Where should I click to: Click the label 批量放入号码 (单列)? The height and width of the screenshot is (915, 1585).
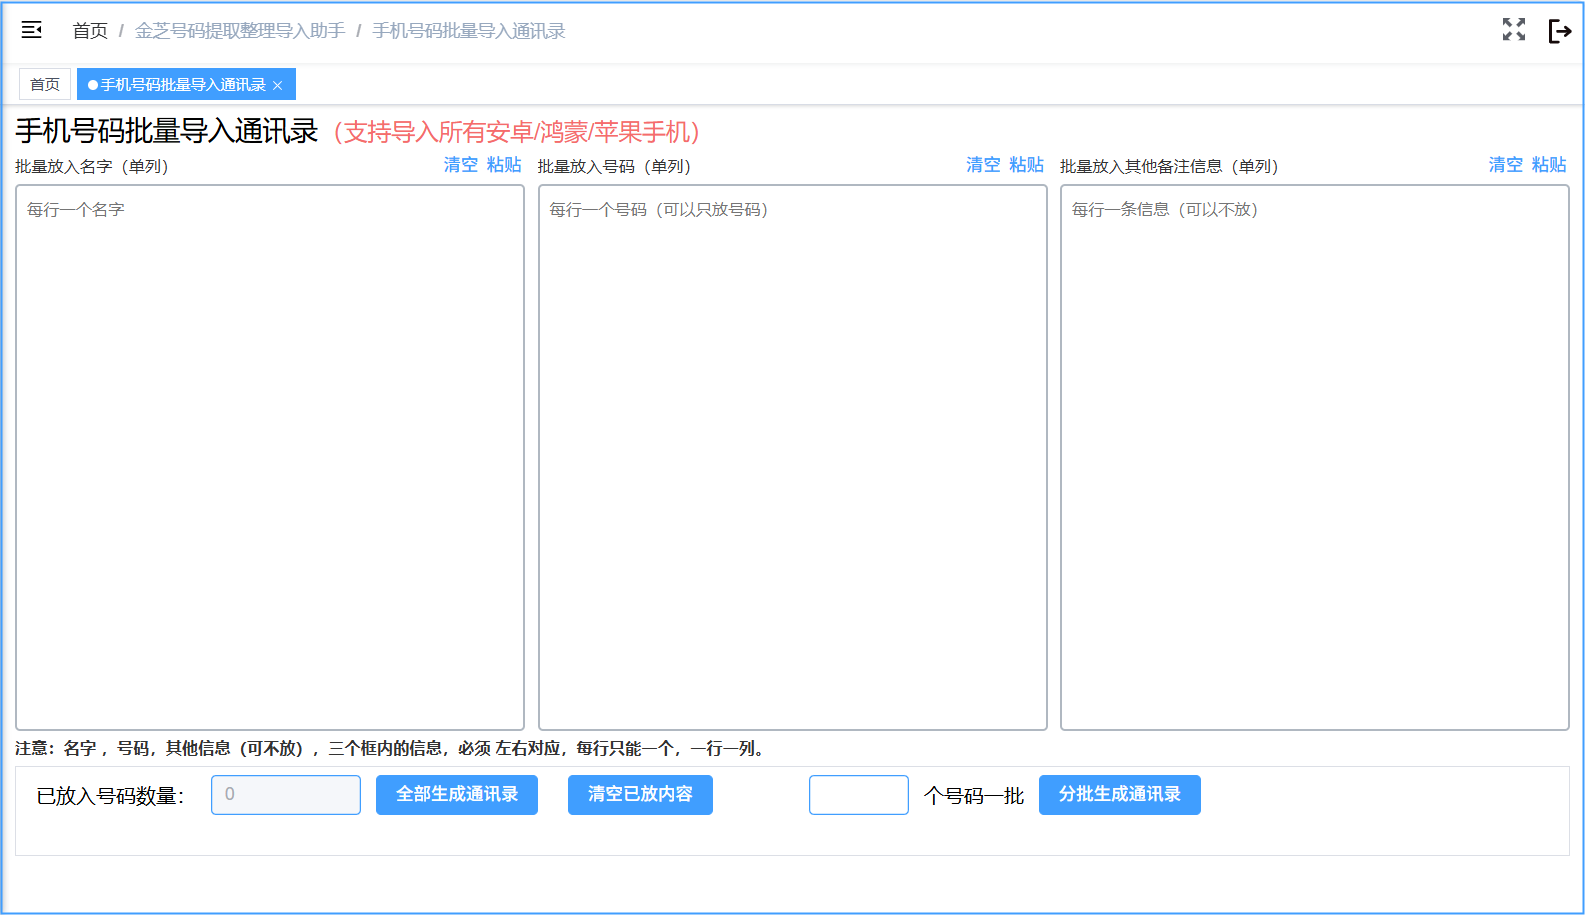pos(615,167)
